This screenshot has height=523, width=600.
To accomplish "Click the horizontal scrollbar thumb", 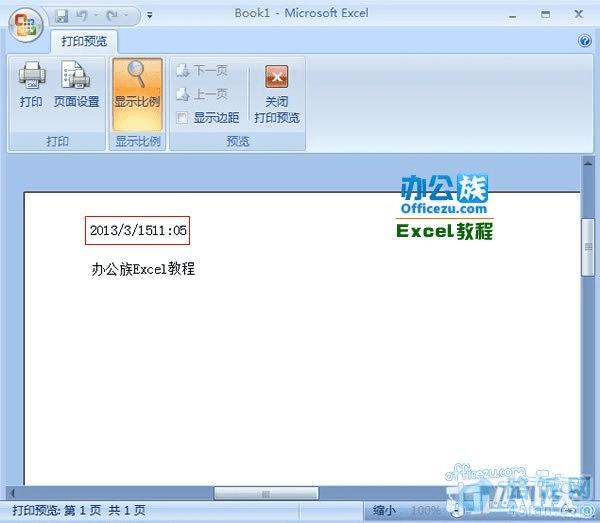I will 266,494.
